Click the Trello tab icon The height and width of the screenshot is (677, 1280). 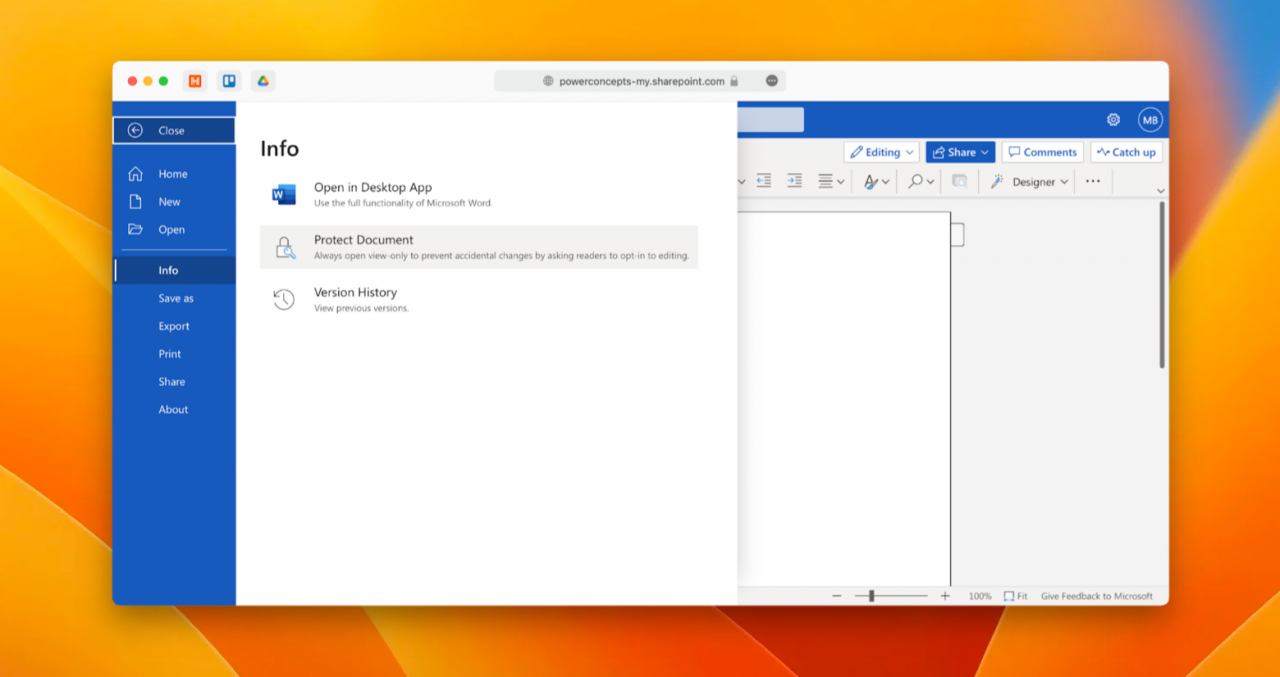229,81
